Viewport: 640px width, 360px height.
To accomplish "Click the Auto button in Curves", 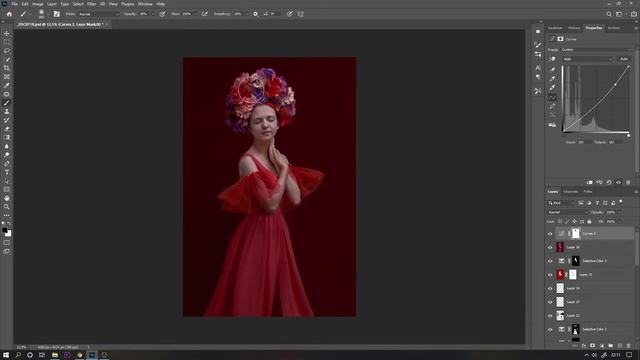I will click(624, 59).
